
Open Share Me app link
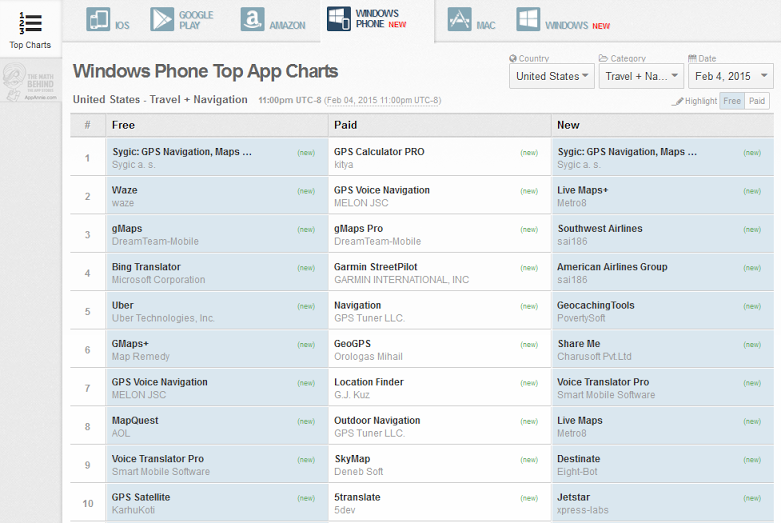pos(579,344)
